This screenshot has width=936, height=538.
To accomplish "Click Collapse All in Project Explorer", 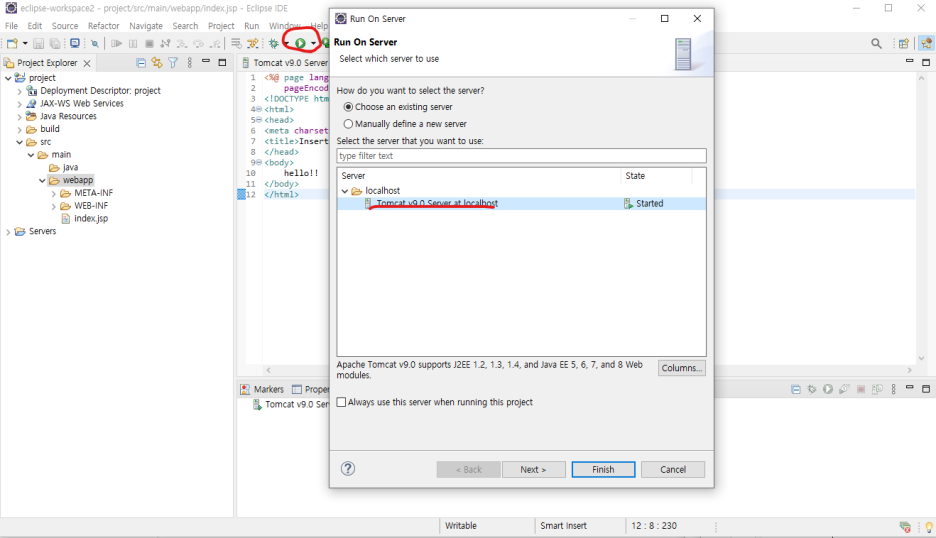I will (x=141, y=62).
